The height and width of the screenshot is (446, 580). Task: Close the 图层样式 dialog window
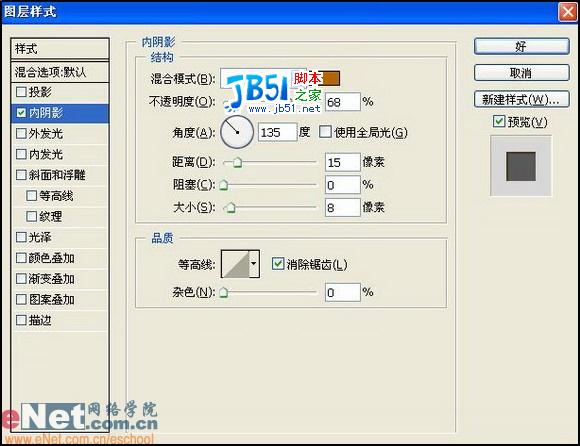[x=567, y=12]
